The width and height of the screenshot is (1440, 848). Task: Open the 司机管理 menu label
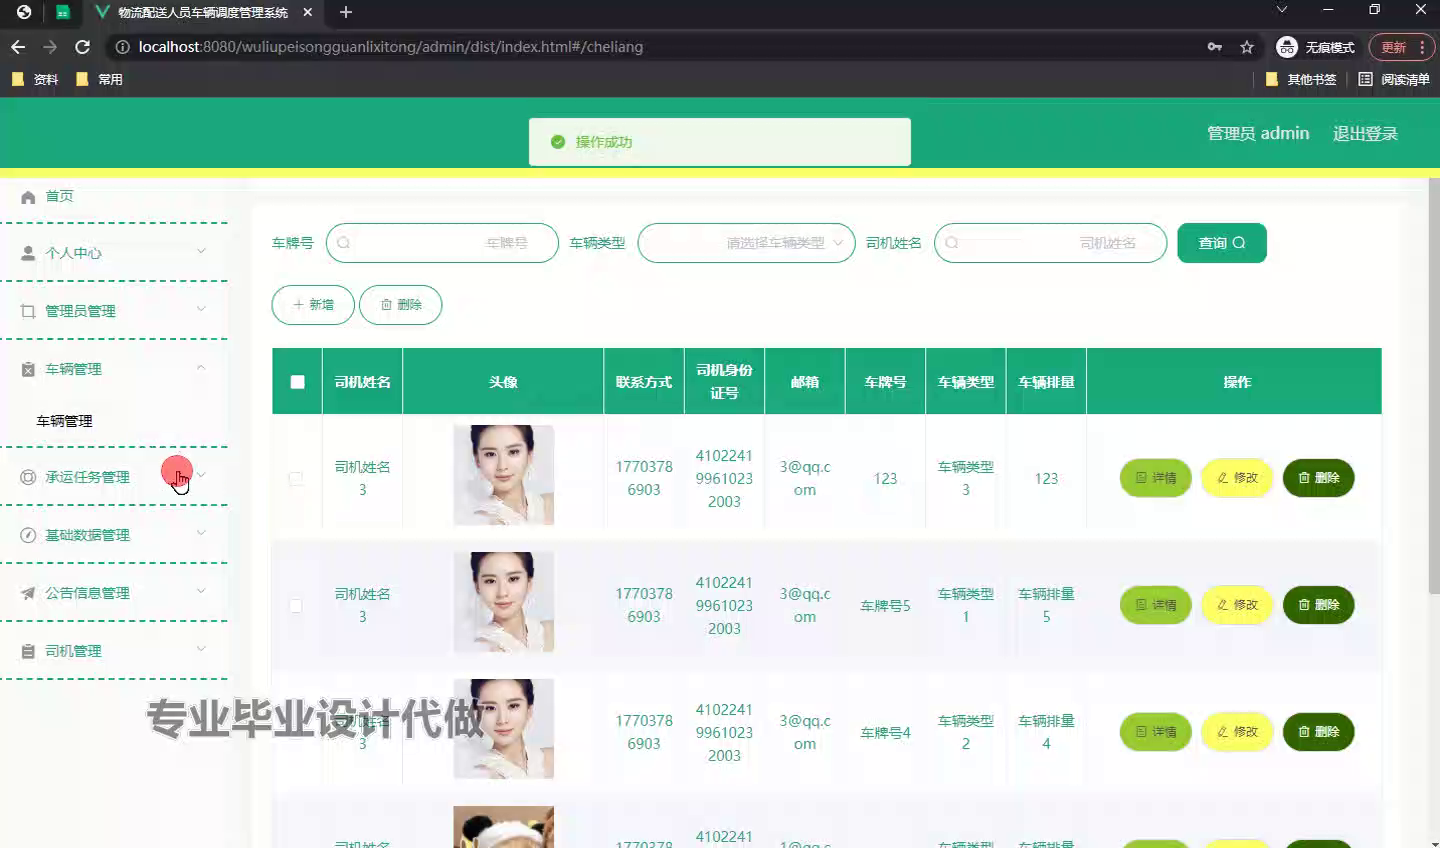73,651
